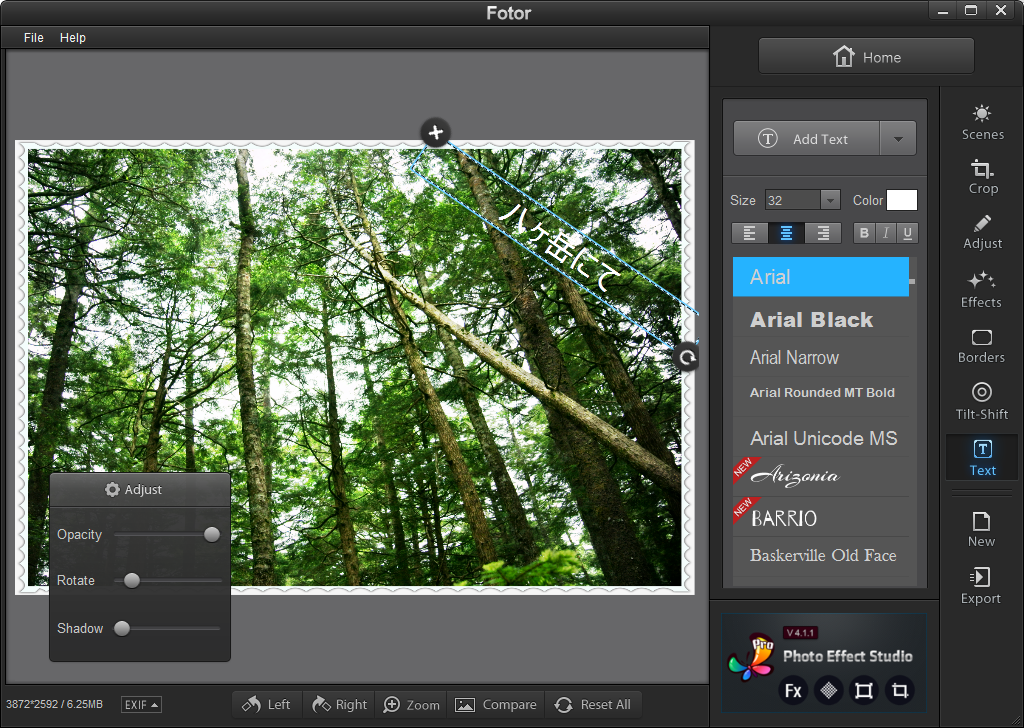This screenshot has height=728, width=1024.
Task: Click the image size text 3872*2592 / 6.25MB
Action: [x=54, y=704]
